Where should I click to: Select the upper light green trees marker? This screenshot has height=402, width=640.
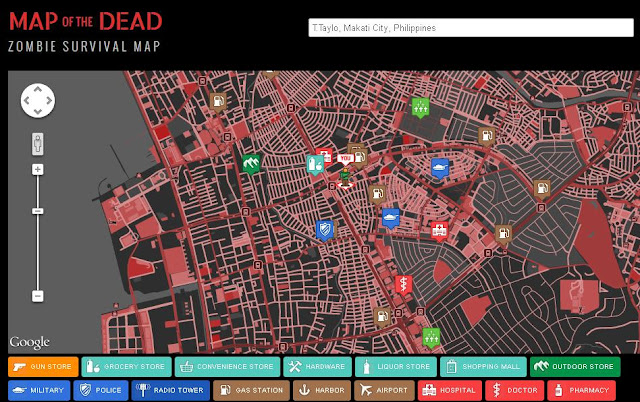pos(420,108)
